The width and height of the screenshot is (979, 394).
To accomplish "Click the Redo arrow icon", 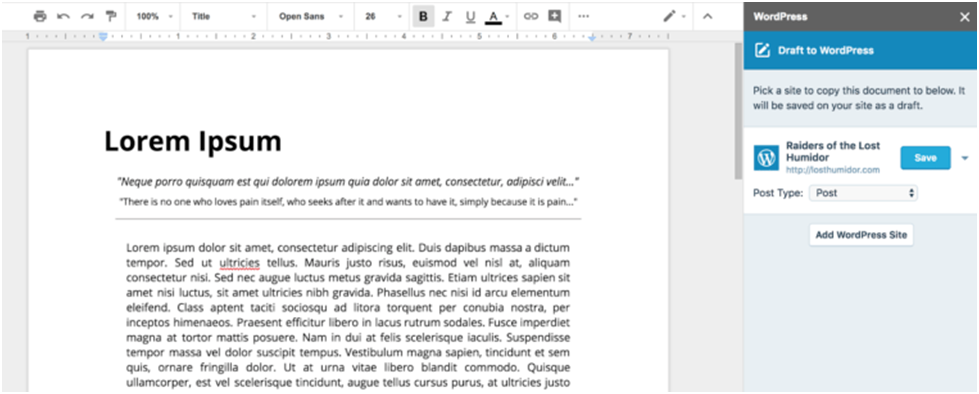I will pos(87,16).
